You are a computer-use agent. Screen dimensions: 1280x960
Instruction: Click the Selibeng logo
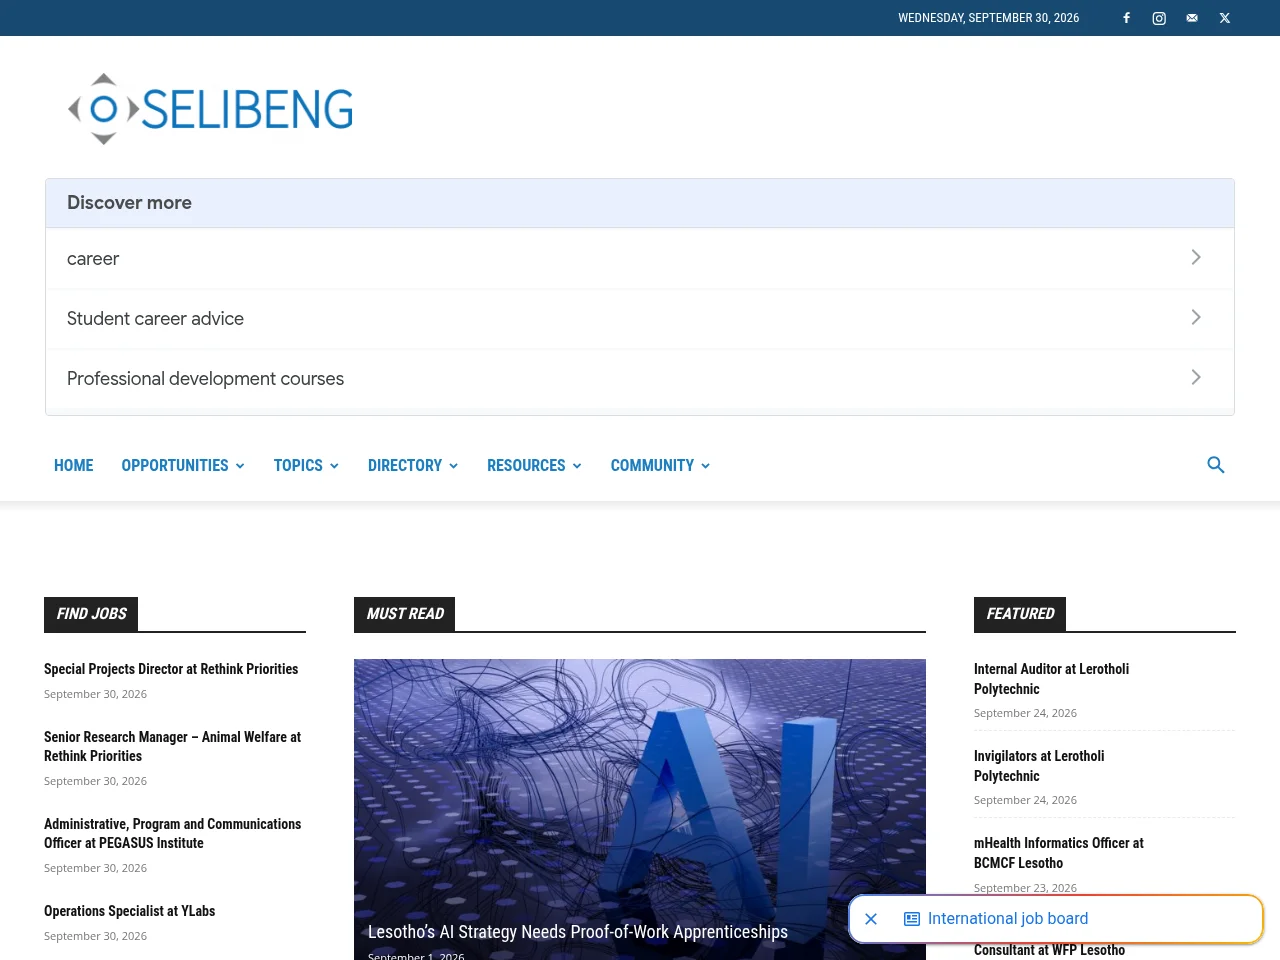210,109
